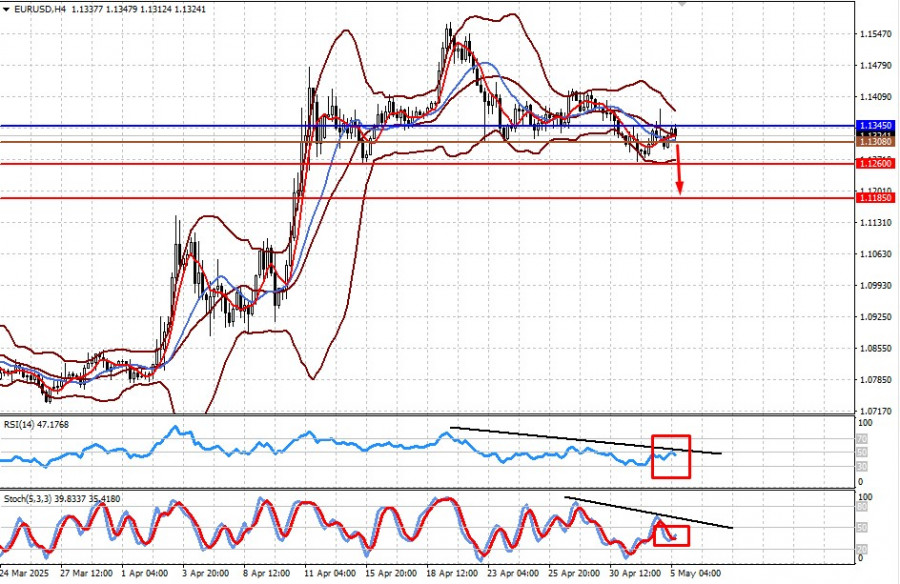The image size is (900, 584).
Task: Click the red 1.11850 price label
Action: pyautogui.click(x=875, y=199)
